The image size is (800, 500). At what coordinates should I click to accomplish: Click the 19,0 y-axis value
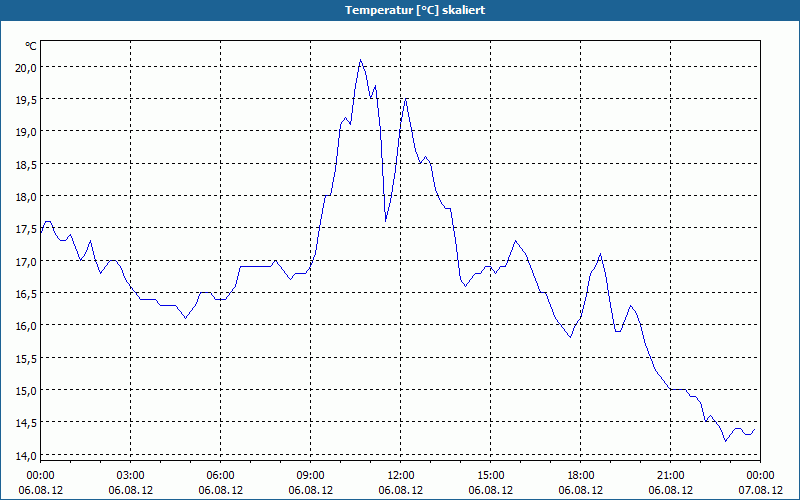pyautogui.click(x=26, y=132)
